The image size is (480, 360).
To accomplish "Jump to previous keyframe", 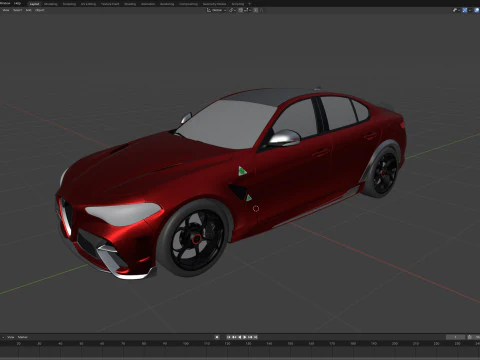I will (234, 337).
